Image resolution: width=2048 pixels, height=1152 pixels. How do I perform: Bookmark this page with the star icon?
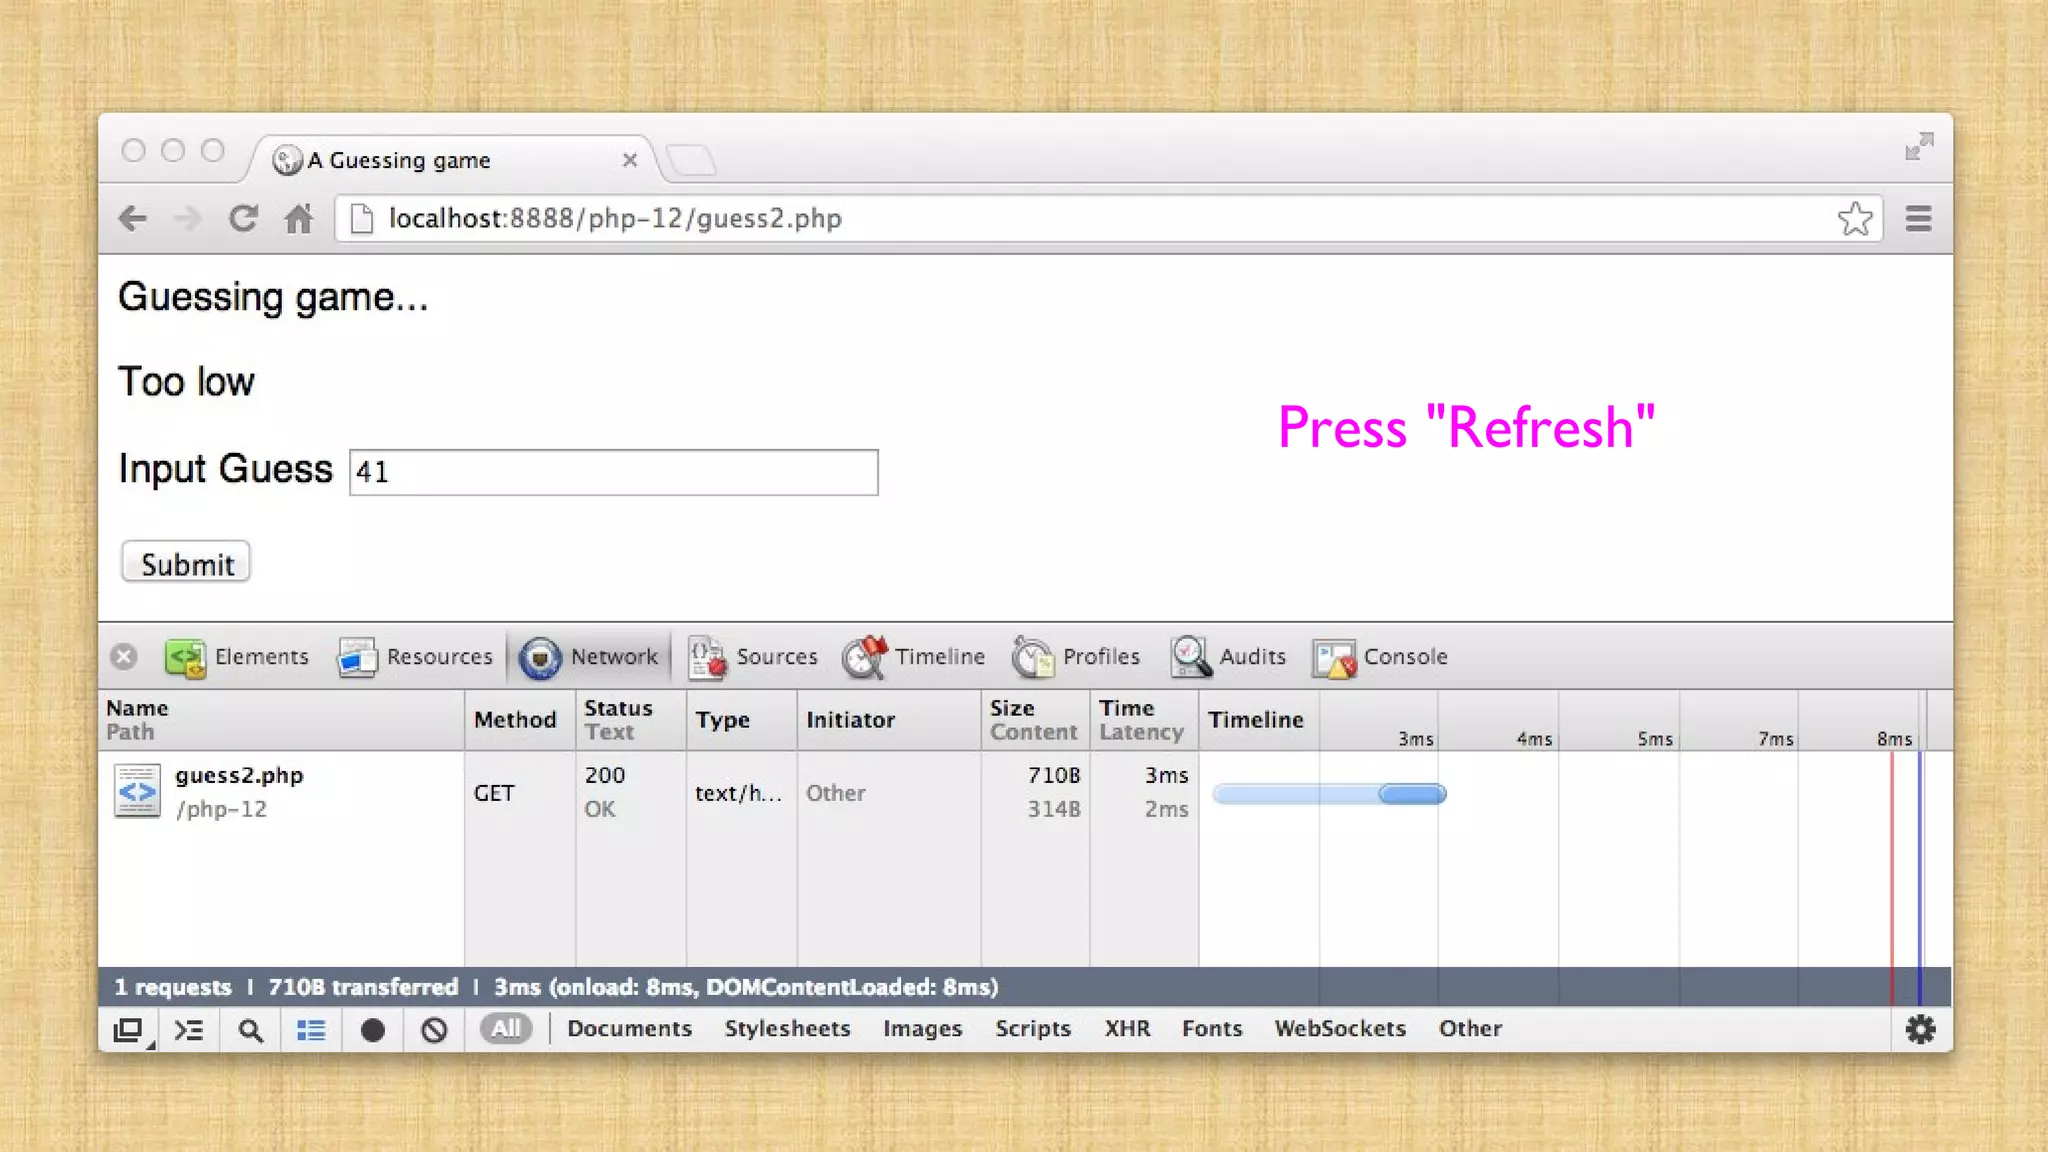coord(1855,218)
